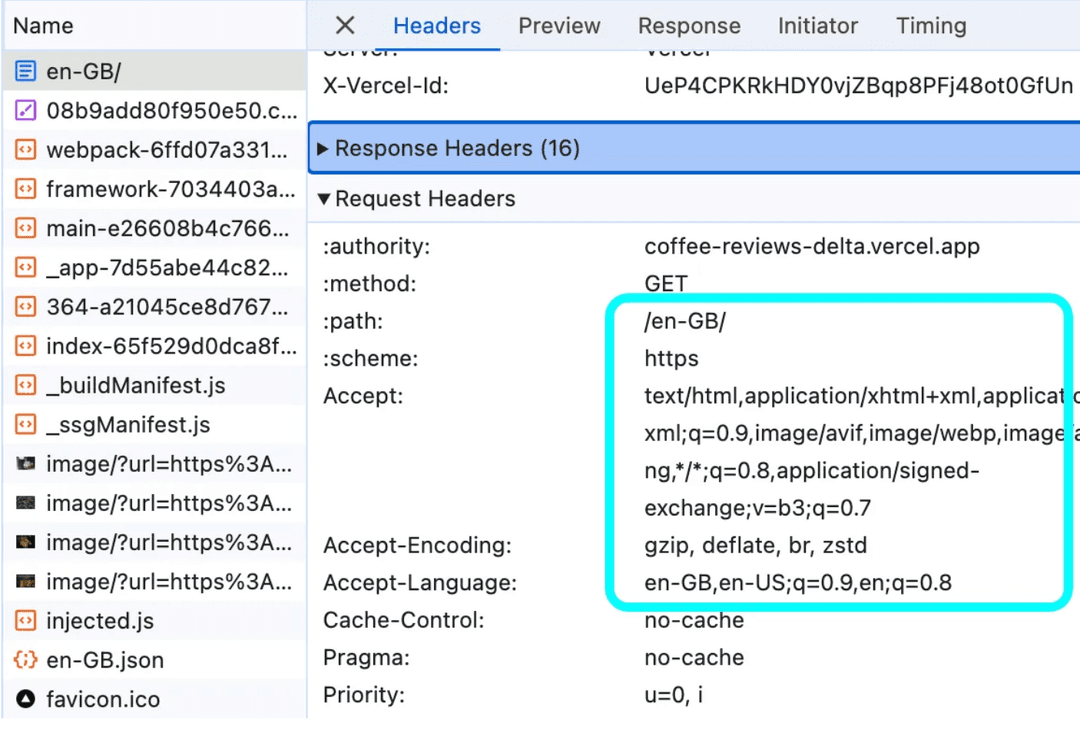Click the image icon on the first image request
The width and height of the screenshot is (1080, 730).
(x=26, y=464)
